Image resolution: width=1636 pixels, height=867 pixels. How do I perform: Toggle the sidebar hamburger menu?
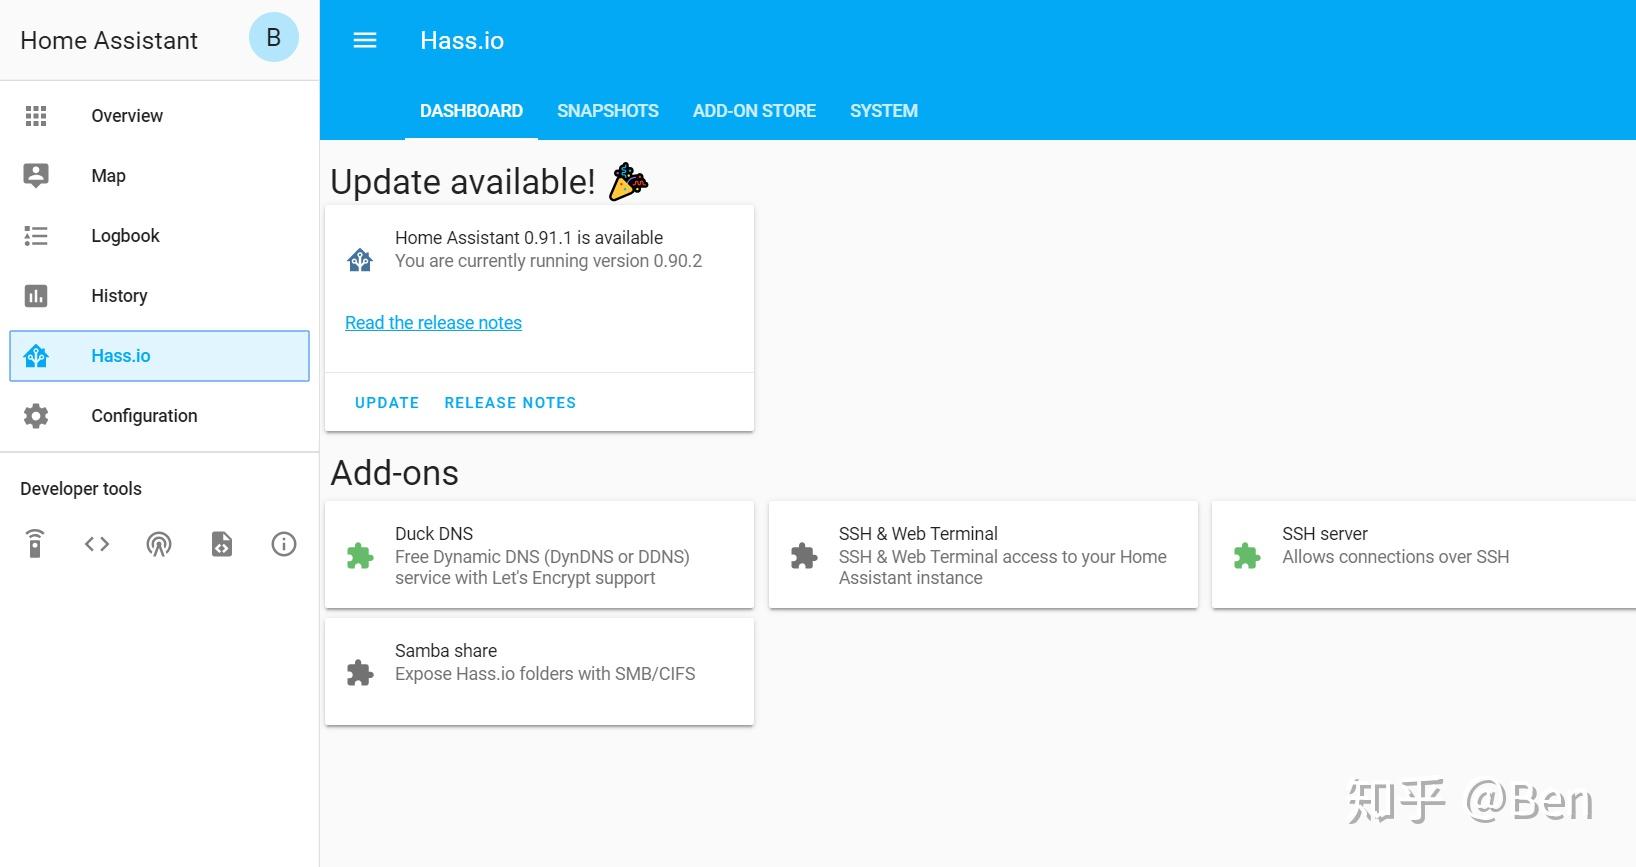(365, 40)
